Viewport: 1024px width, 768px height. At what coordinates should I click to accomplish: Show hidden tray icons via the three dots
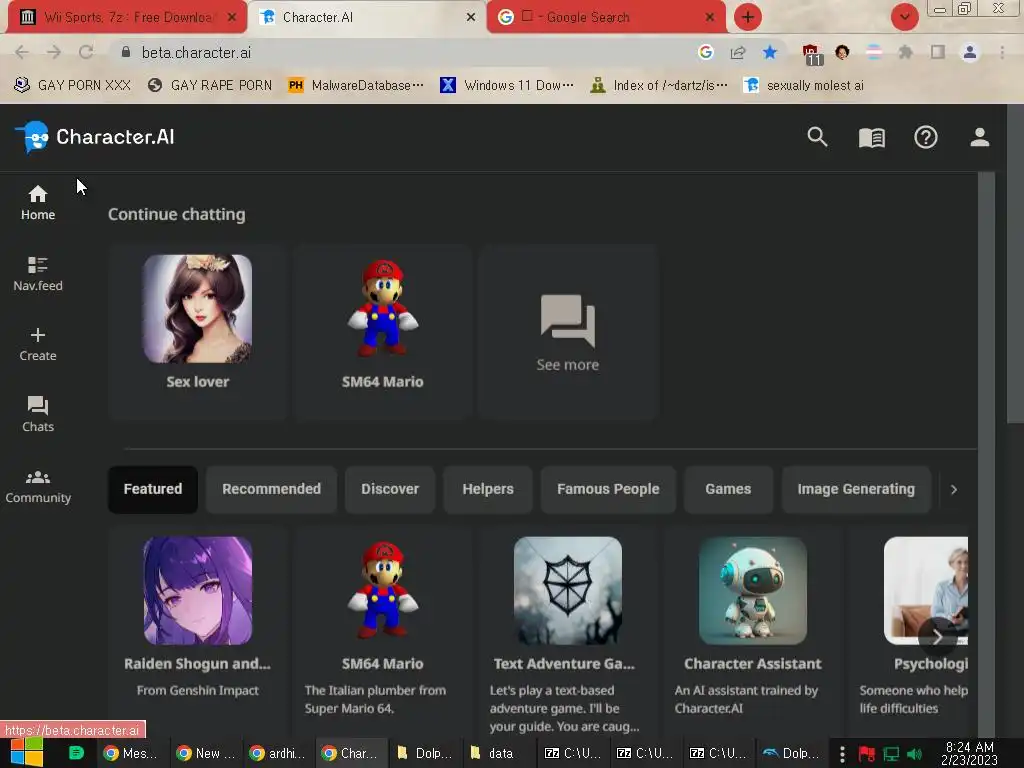(842, 754)
